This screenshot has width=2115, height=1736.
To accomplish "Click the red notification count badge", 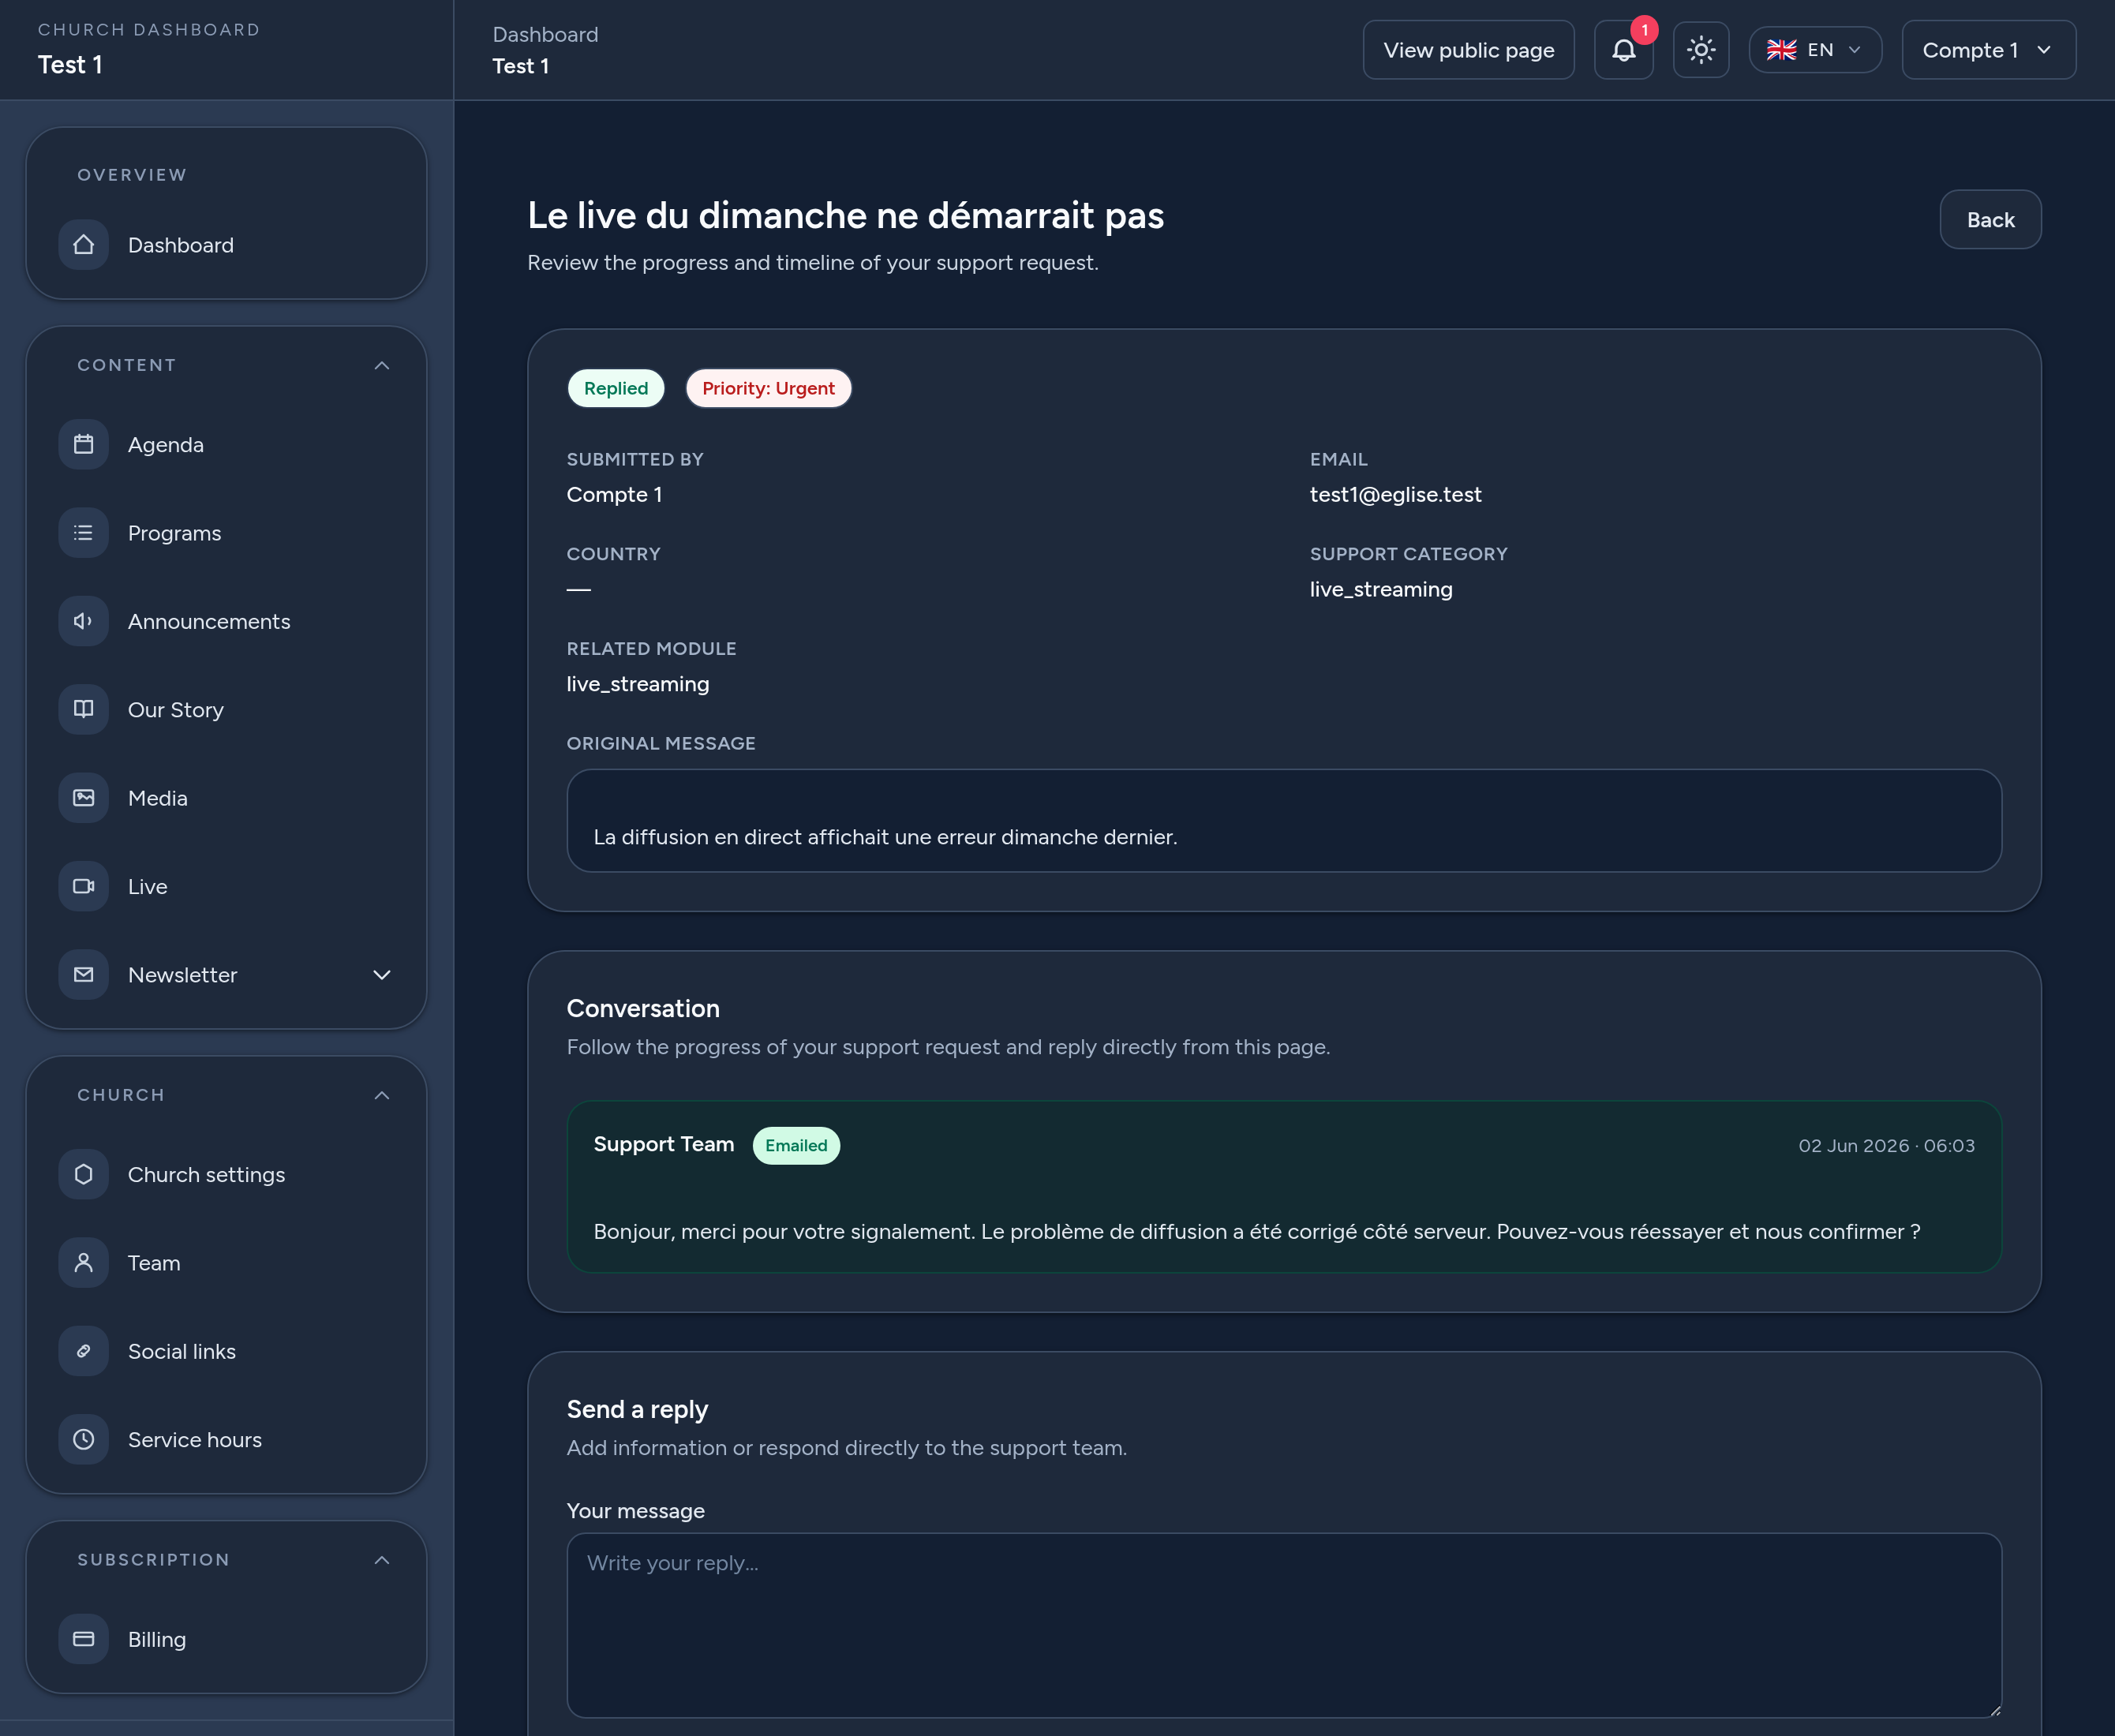I will [1644, 30].
